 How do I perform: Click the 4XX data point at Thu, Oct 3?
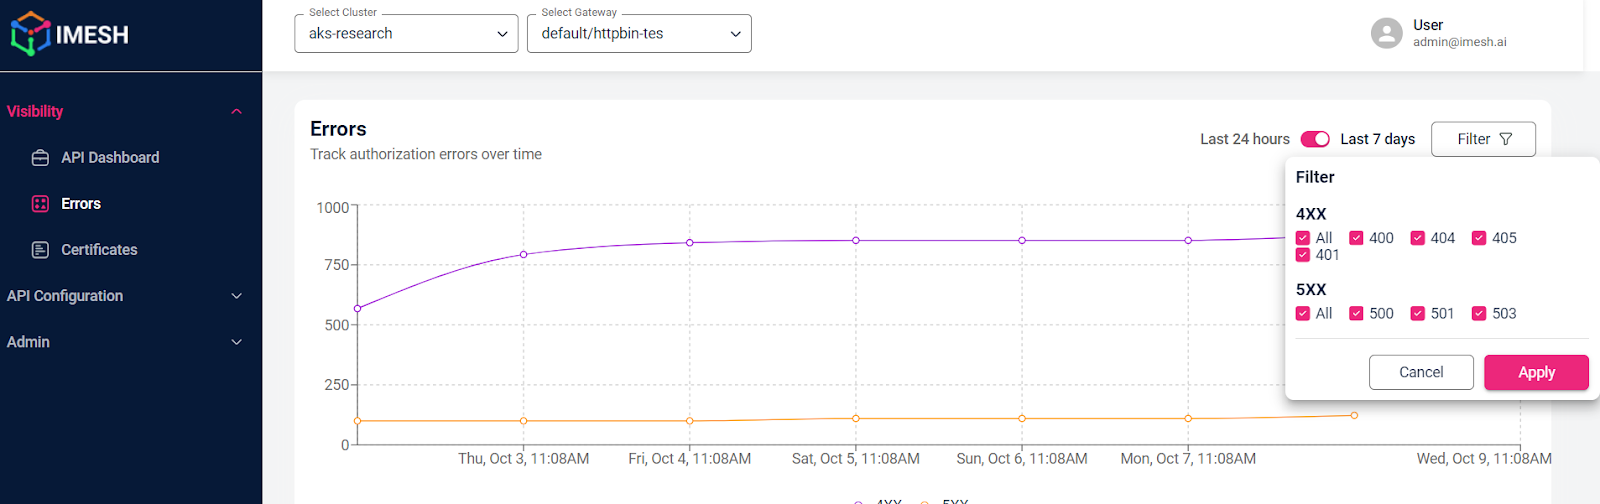tap(523, 255)
